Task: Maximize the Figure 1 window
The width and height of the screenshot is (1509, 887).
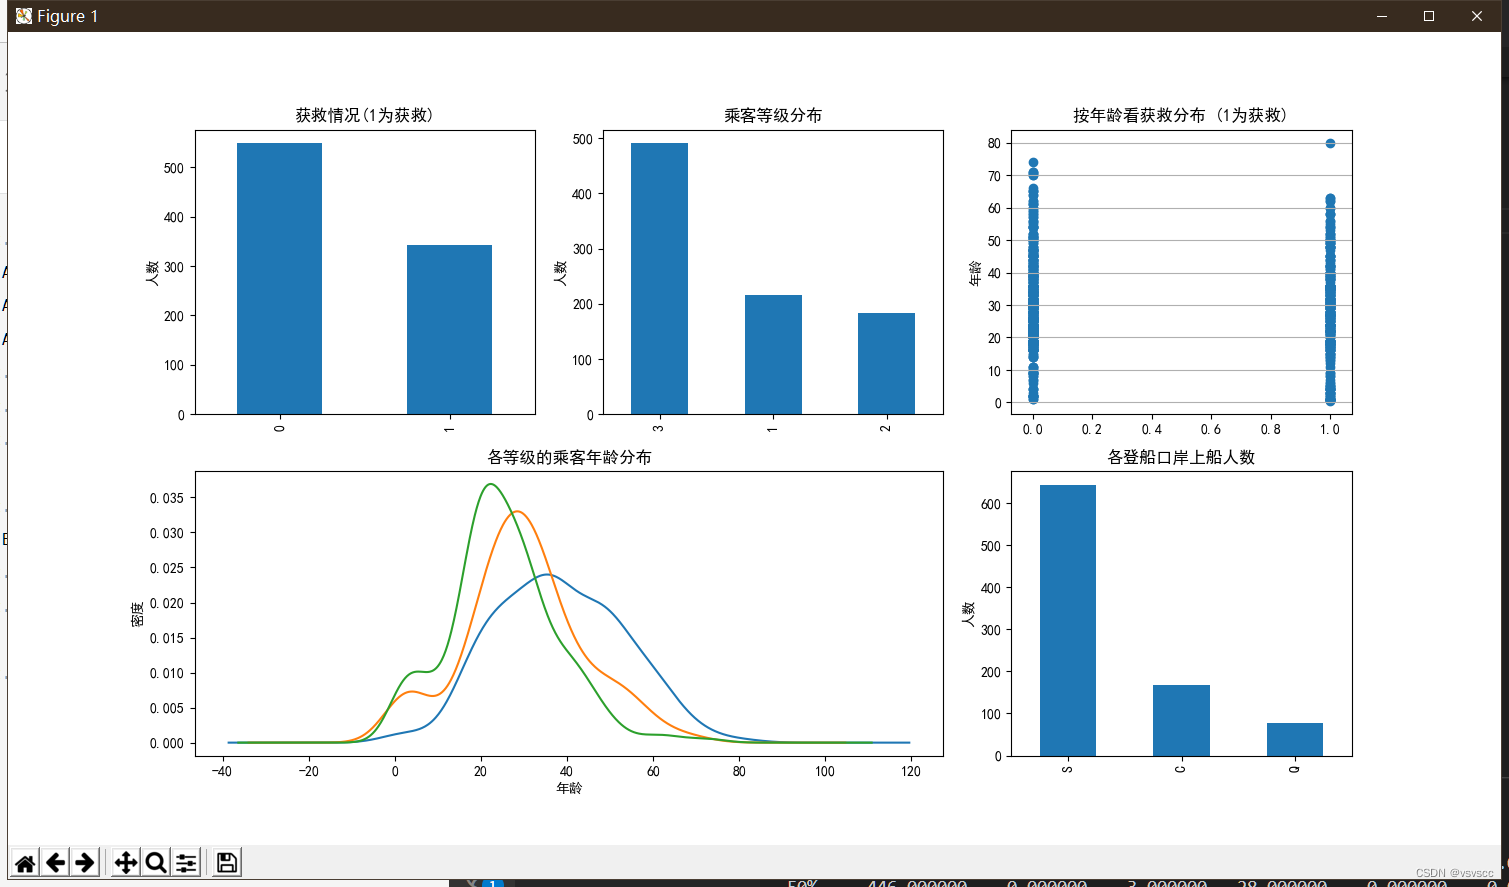Action: tap(1429, 16)
